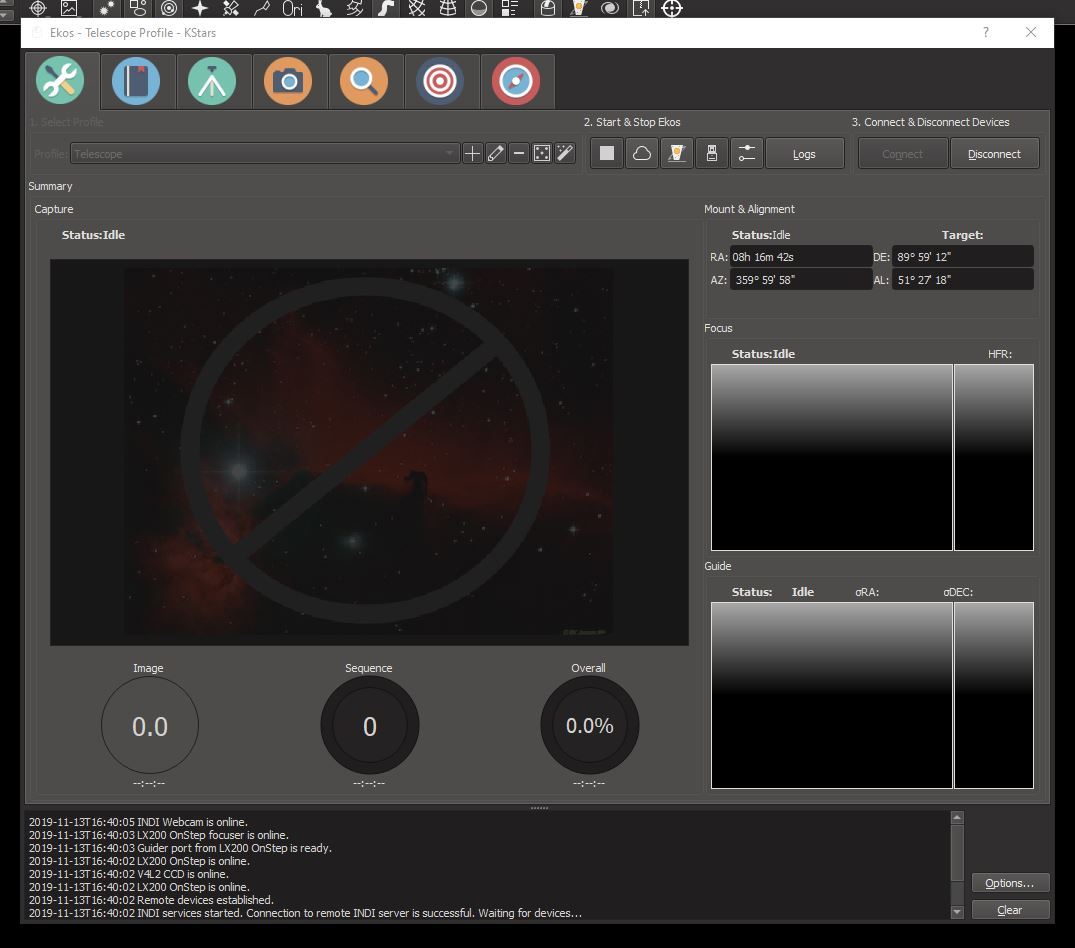
Task: Switch to the Scheduler tab with notebook icon
Action: [136, 81]
